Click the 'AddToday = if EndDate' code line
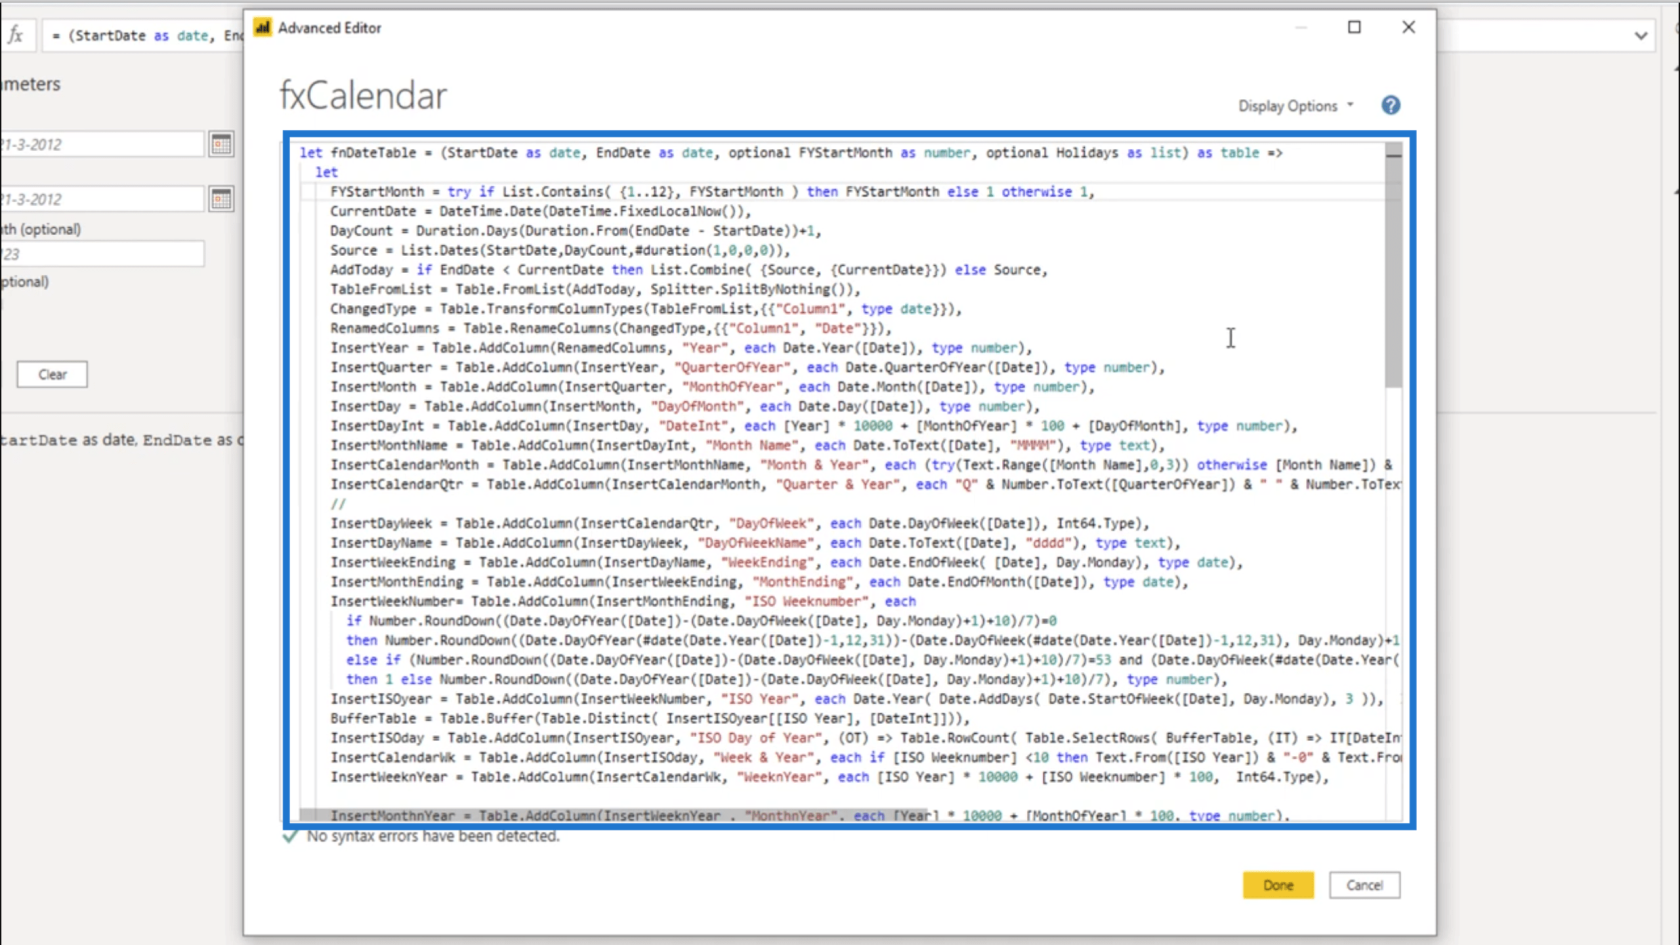This screenshot has height=945, width=1680. [x=688, y=270]
